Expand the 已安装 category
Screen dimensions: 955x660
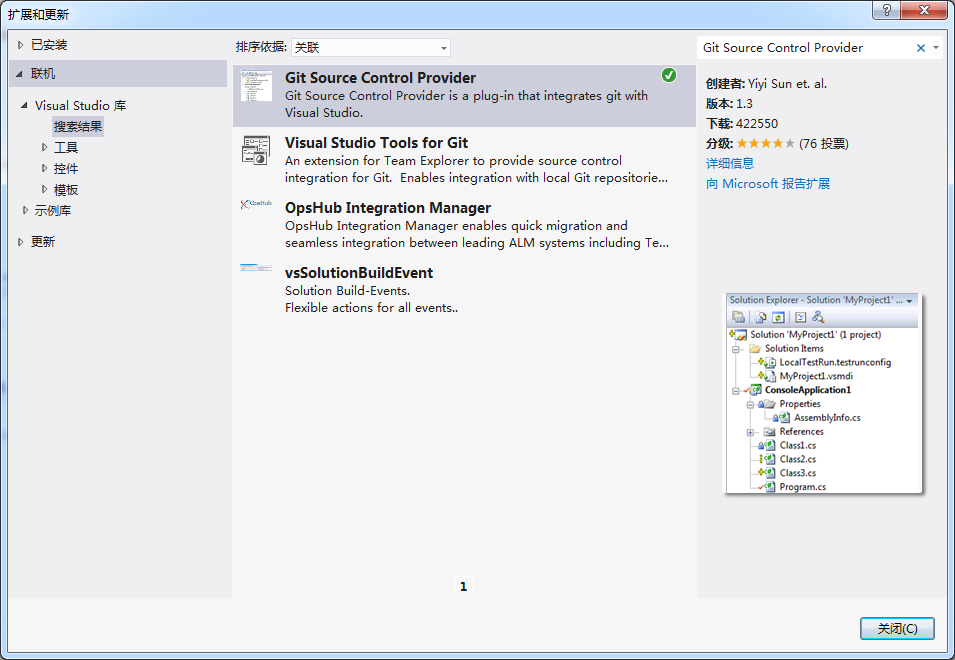21,45
